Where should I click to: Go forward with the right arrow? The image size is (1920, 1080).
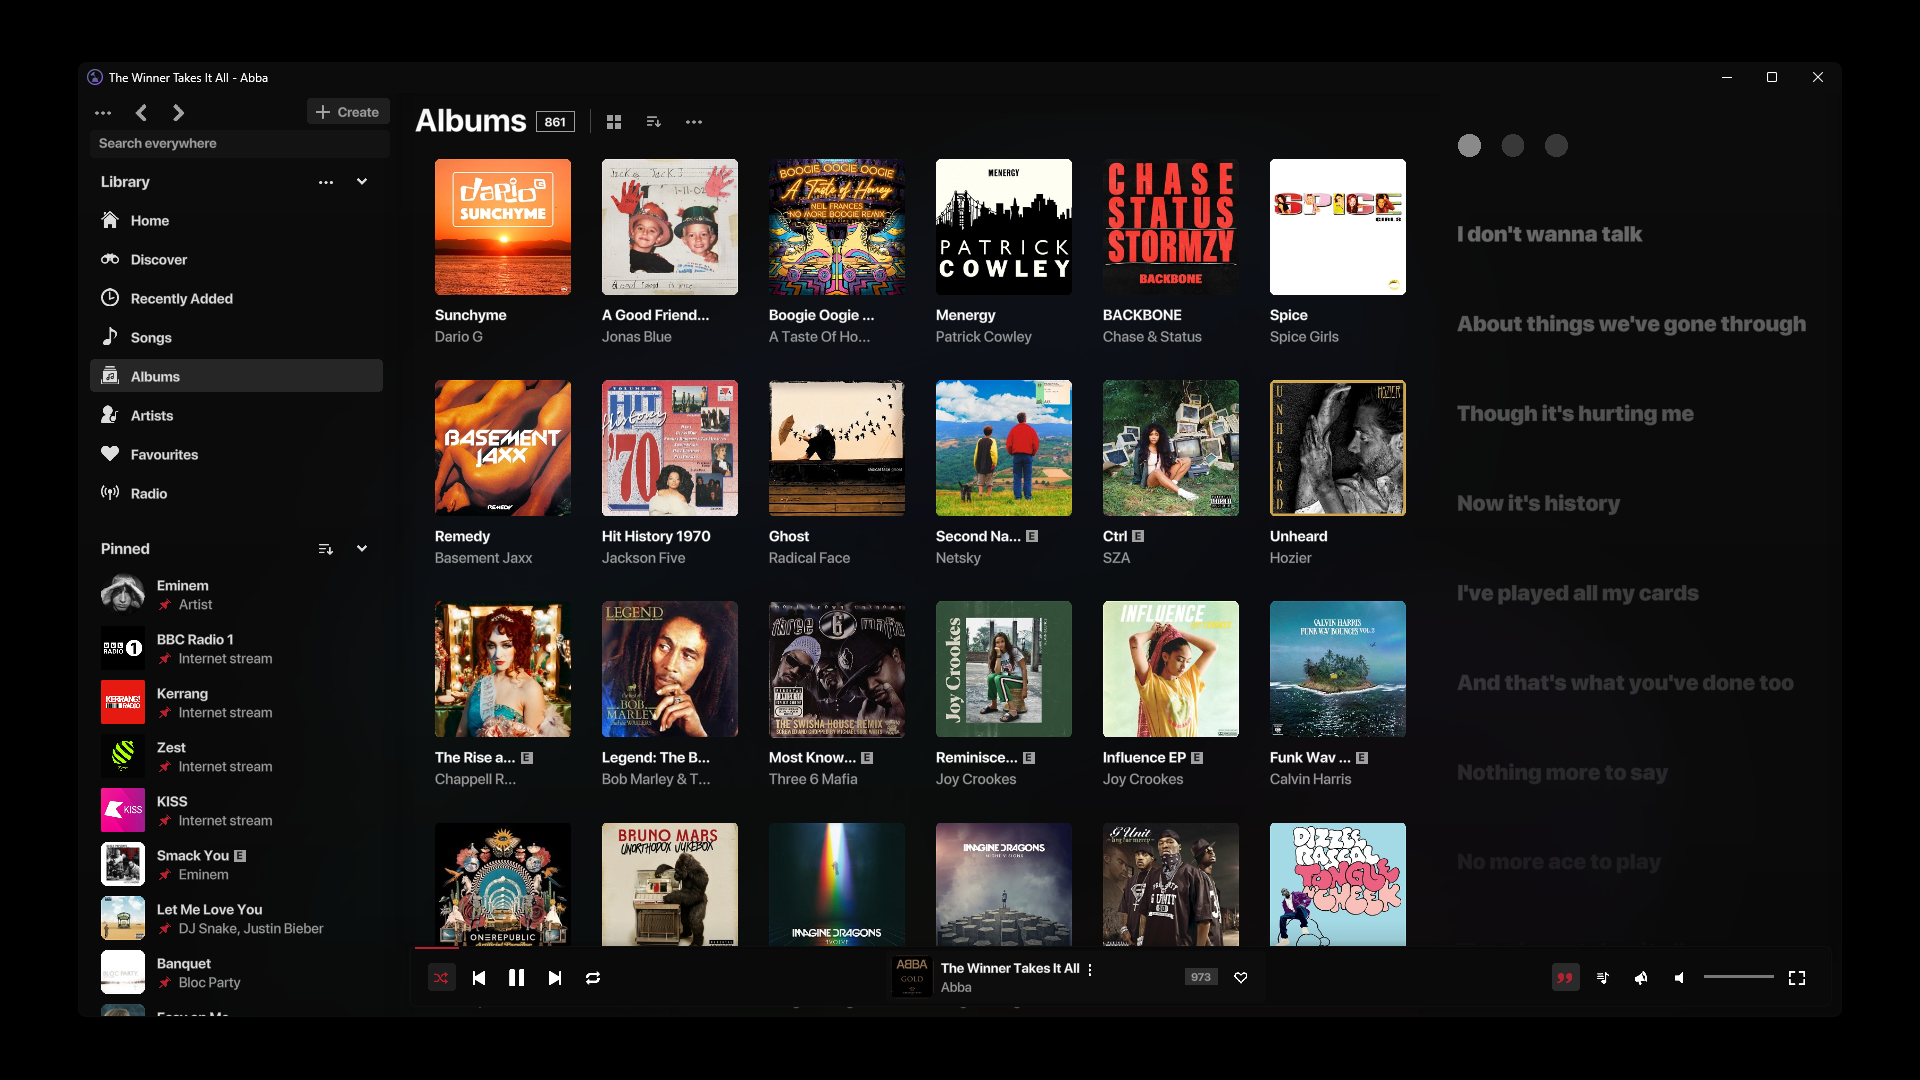point(178,113)
